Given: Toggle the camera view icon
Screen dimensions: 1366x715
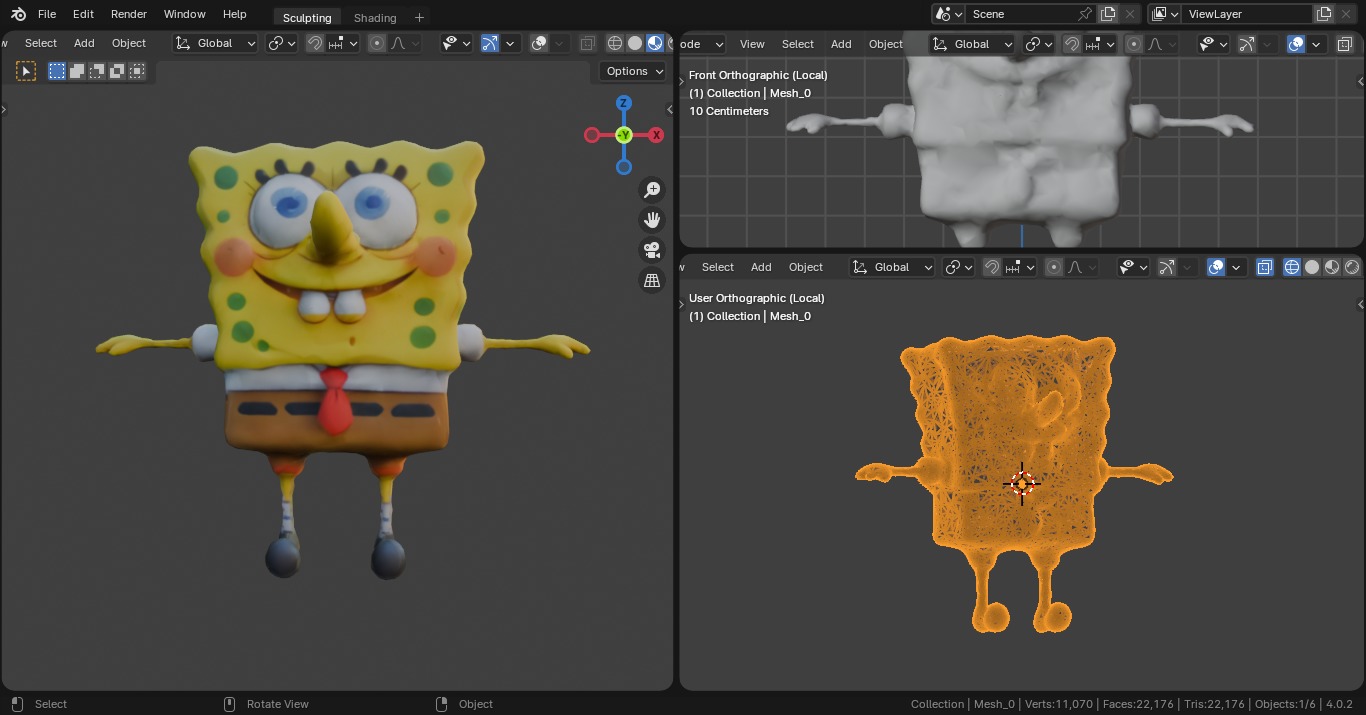Looking at the screenshot, I should pos(652,250).
